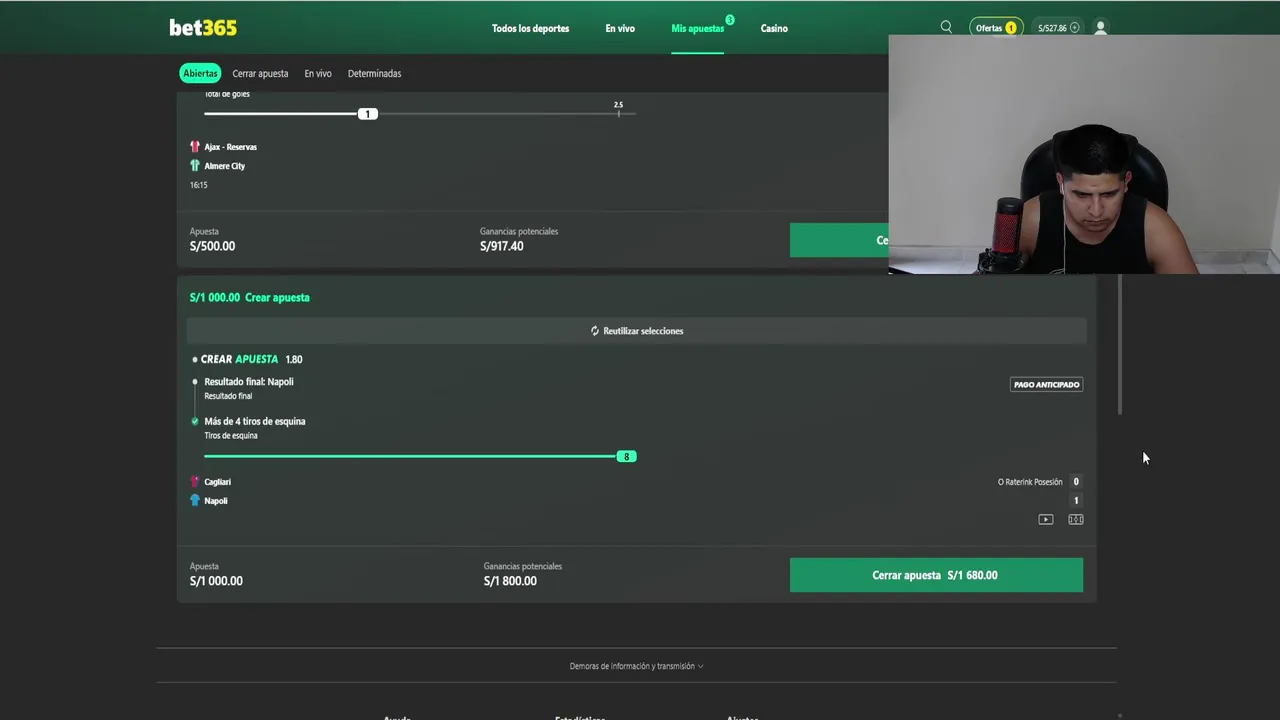Image resolution: width=1280 pixels, height=720 pixels.
Task: Click the partially hidden green Cerrar button
Action: tap(839, 240)
